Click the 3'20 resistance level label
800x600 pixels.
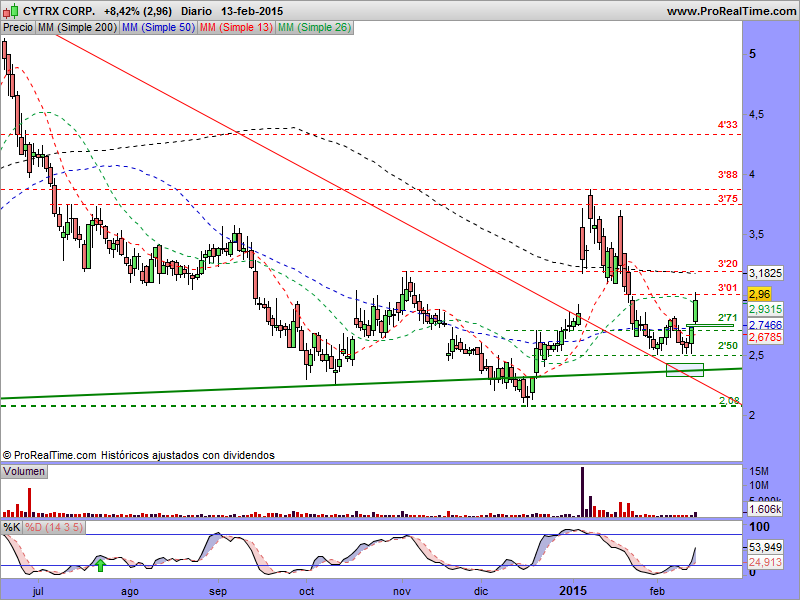coord(728,264)
